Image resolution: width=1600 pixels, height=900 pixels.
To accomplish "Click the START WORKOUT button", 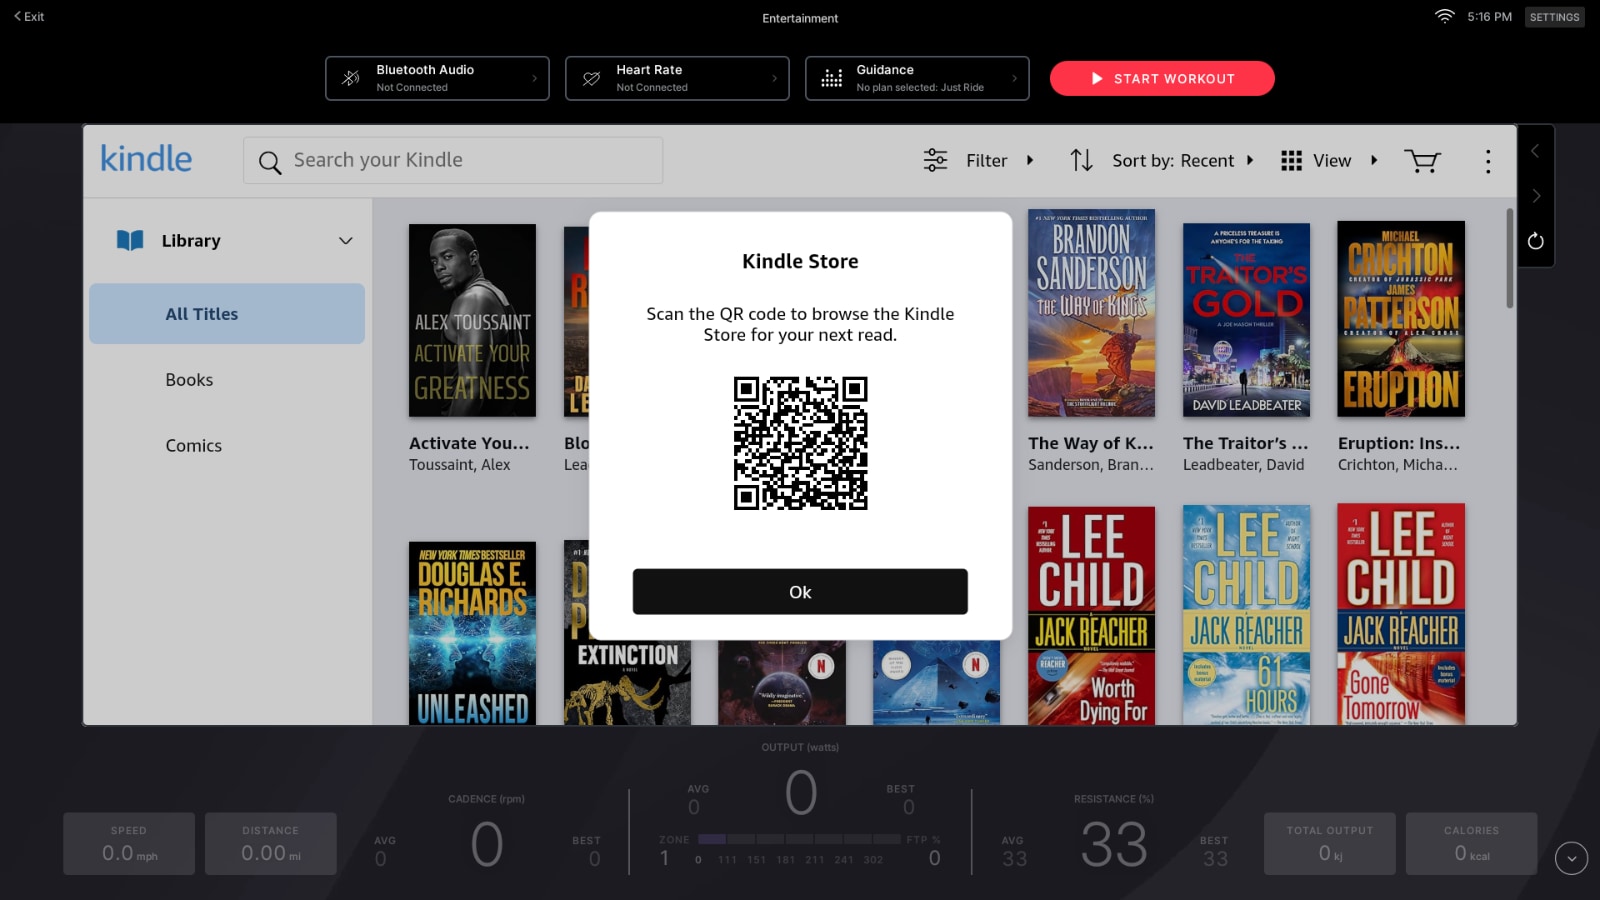I will click(1162, 78).
